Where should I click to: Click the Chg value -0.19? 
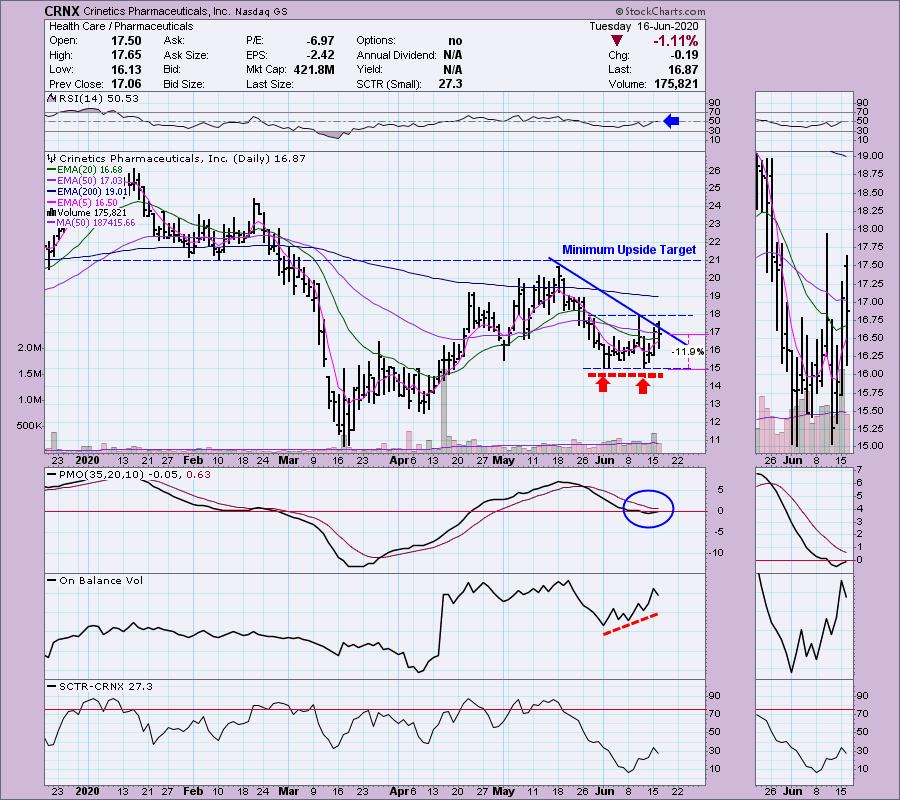click(684, 55)
